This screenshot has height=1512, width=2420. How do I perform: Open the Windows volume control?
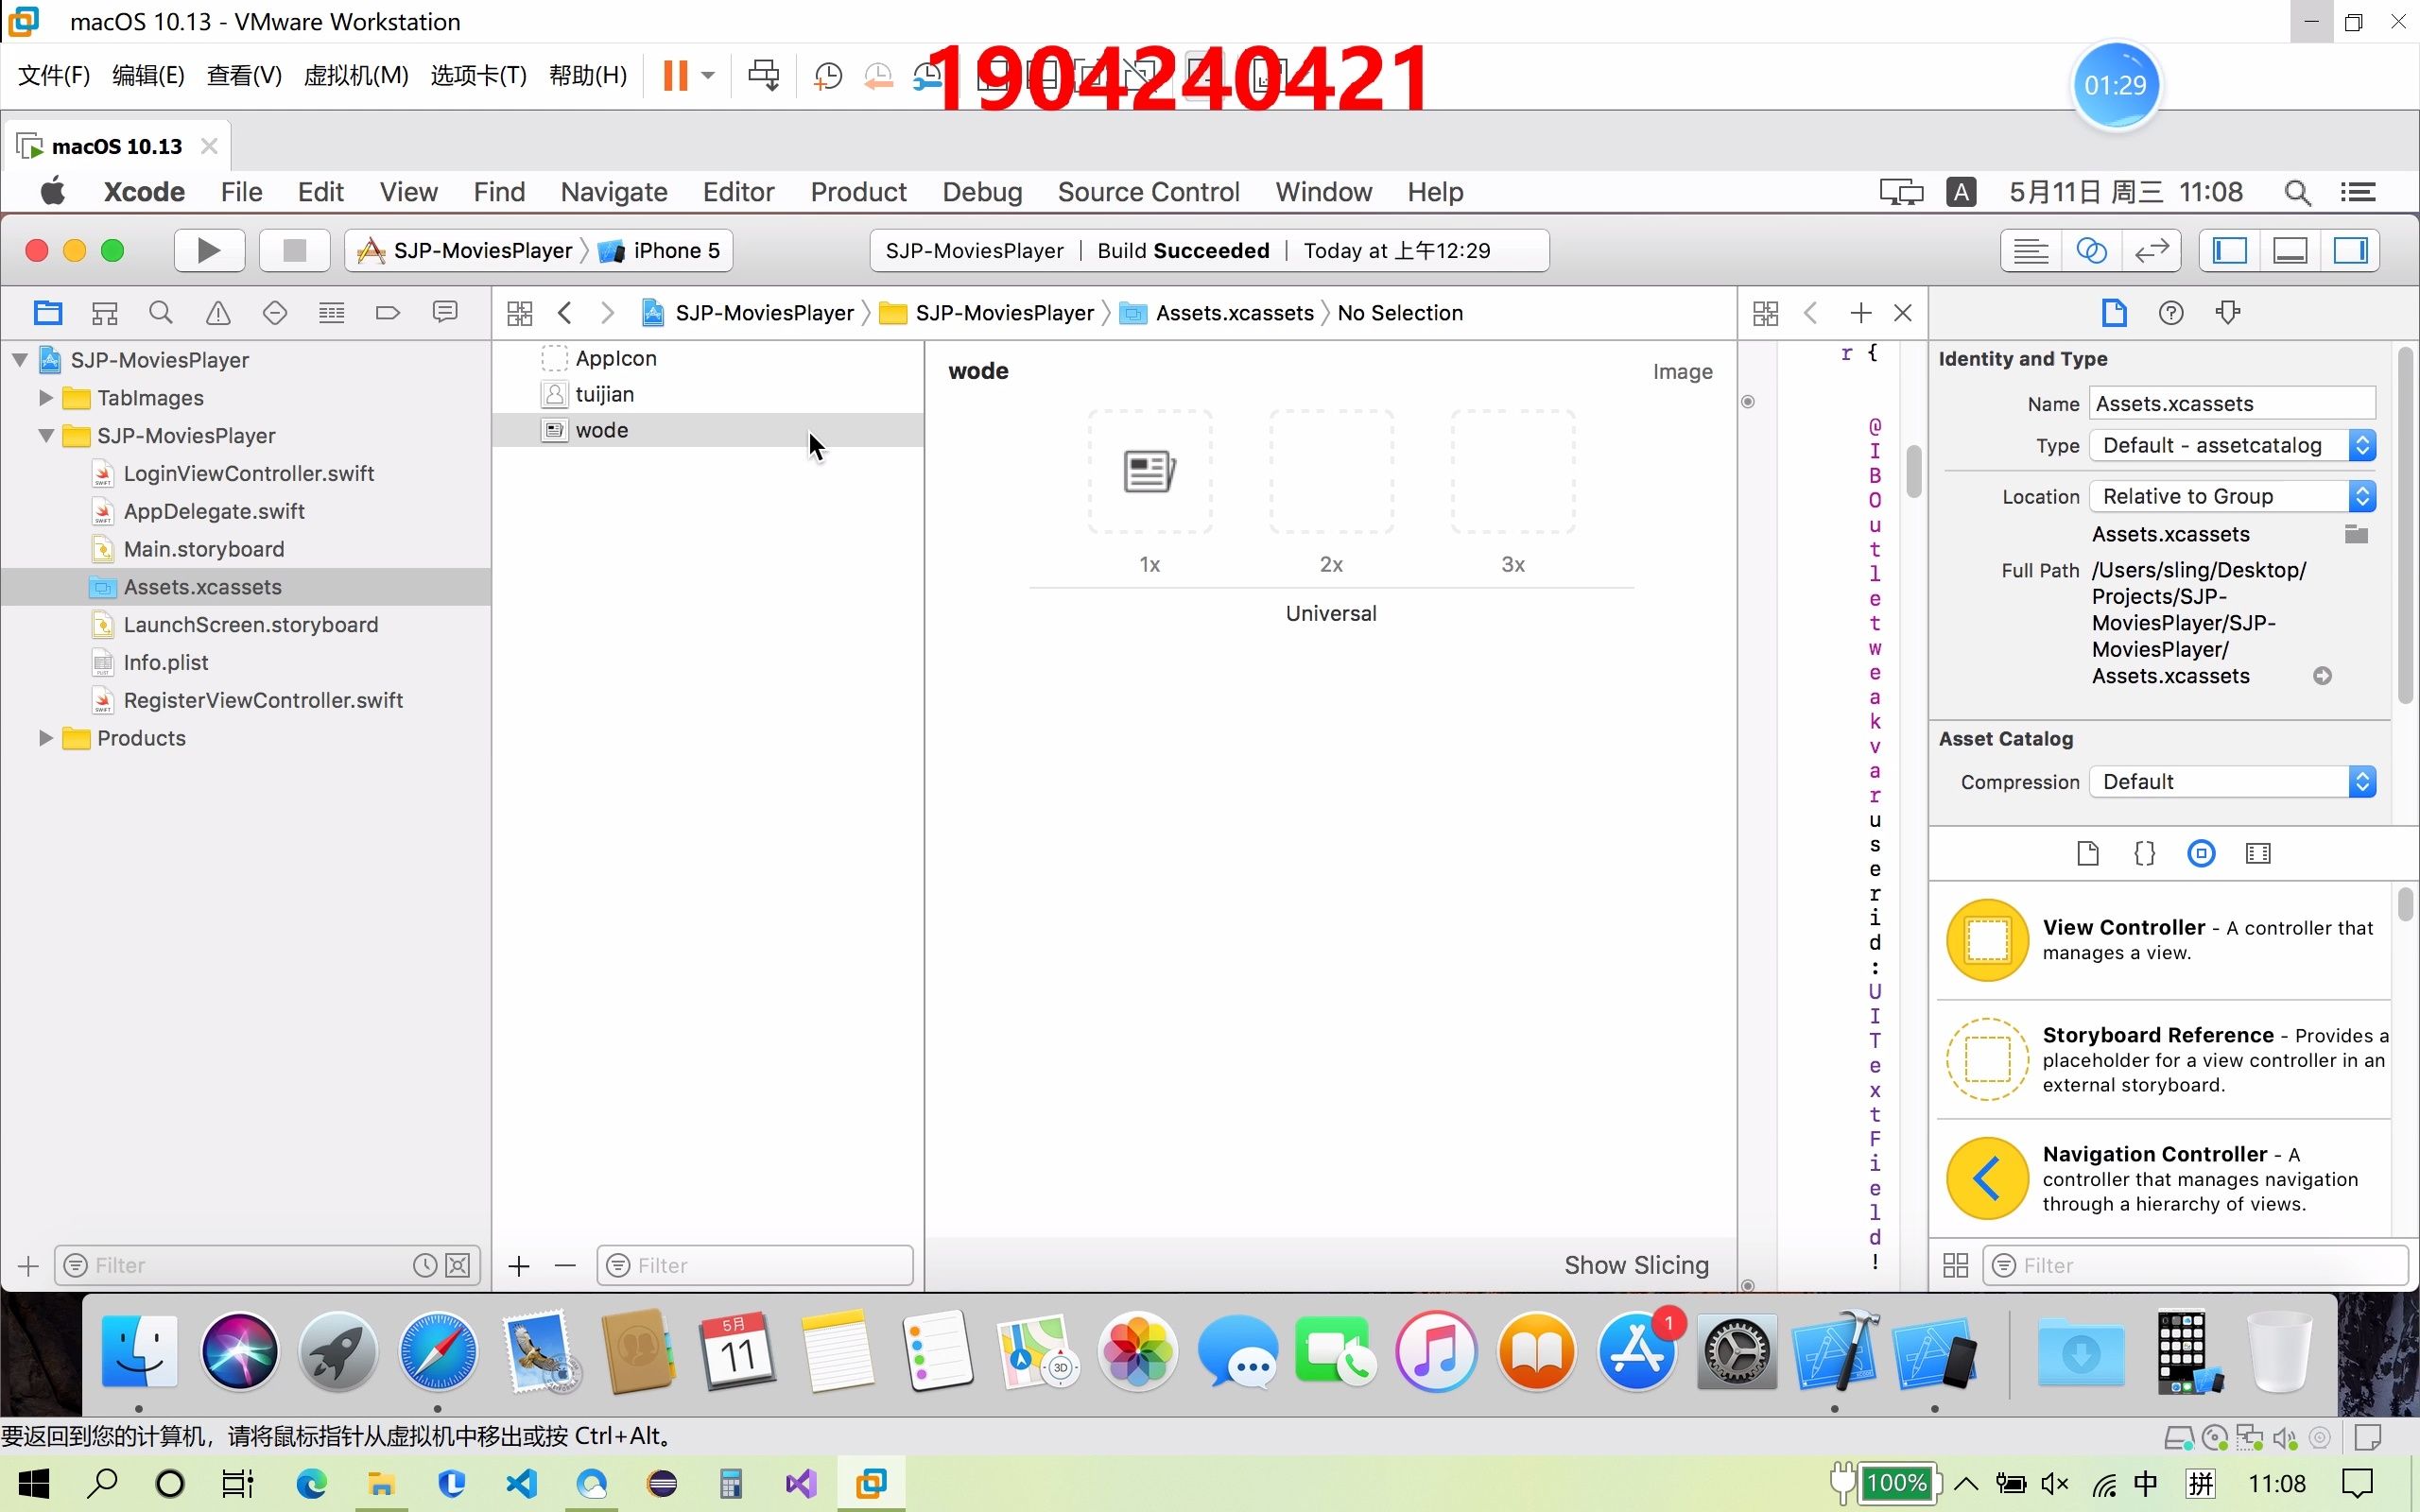[2055, 1483]
